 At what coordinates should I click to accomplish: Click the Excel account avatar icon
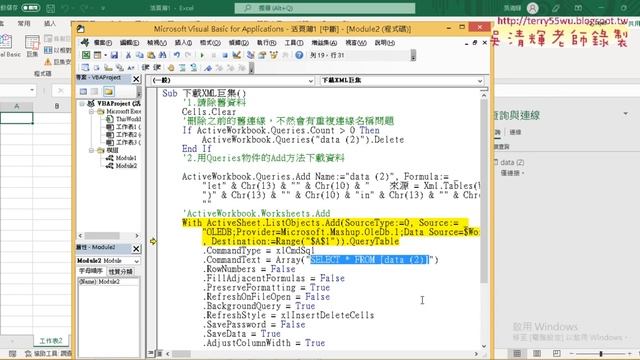pyautogui.click(x=532, y=8)
